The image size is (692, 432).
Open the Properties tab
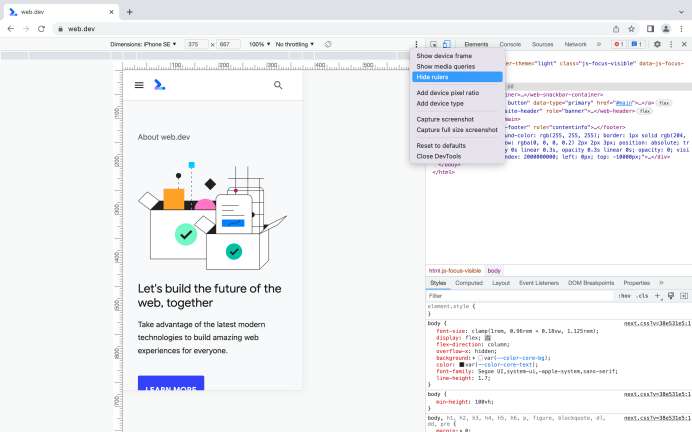pos(636,283)
